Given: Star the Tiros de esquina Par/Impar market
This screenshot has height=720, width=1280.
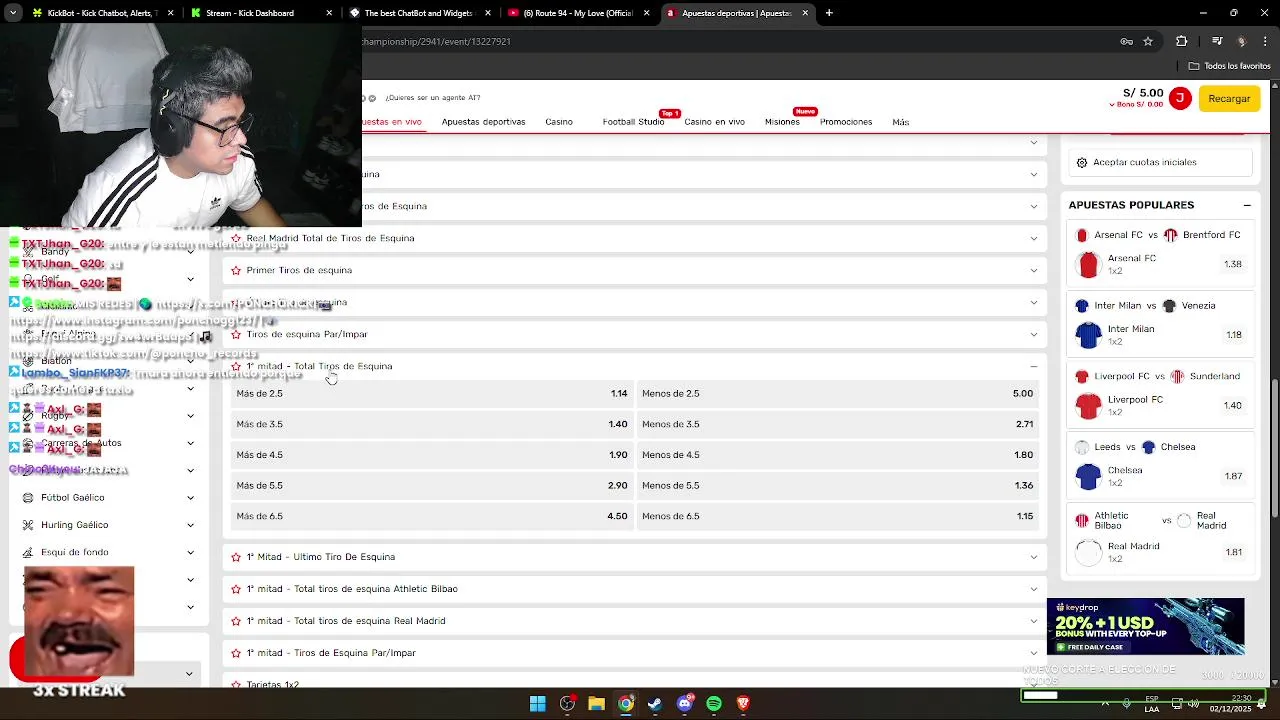Looking at the screenshot, I should [x=236, y=334].
